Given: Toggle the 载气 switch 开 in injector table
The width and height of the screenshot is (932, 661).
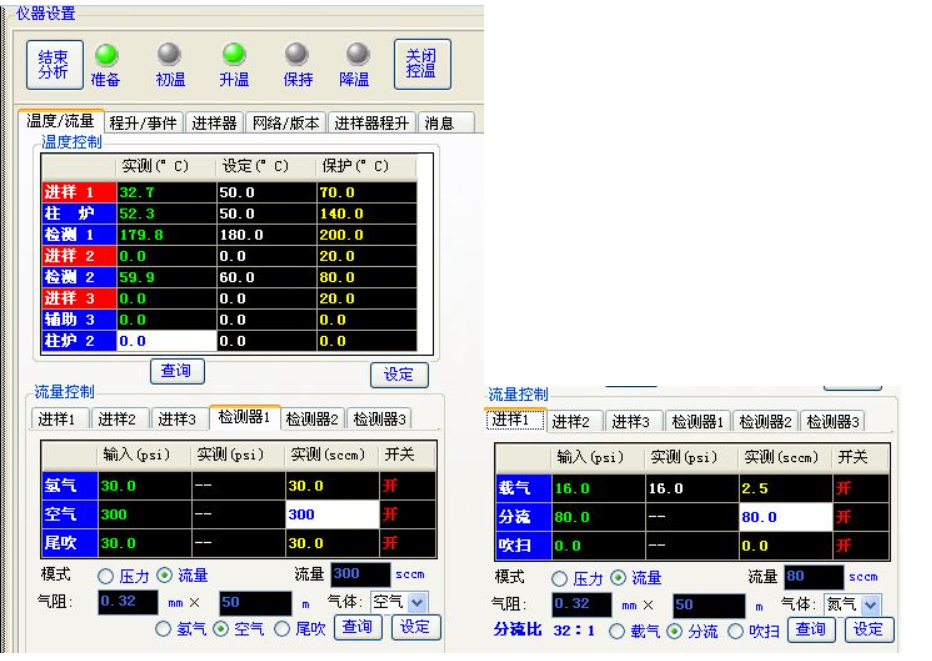Looking at the screenshot, I should [x=843, y=488].
